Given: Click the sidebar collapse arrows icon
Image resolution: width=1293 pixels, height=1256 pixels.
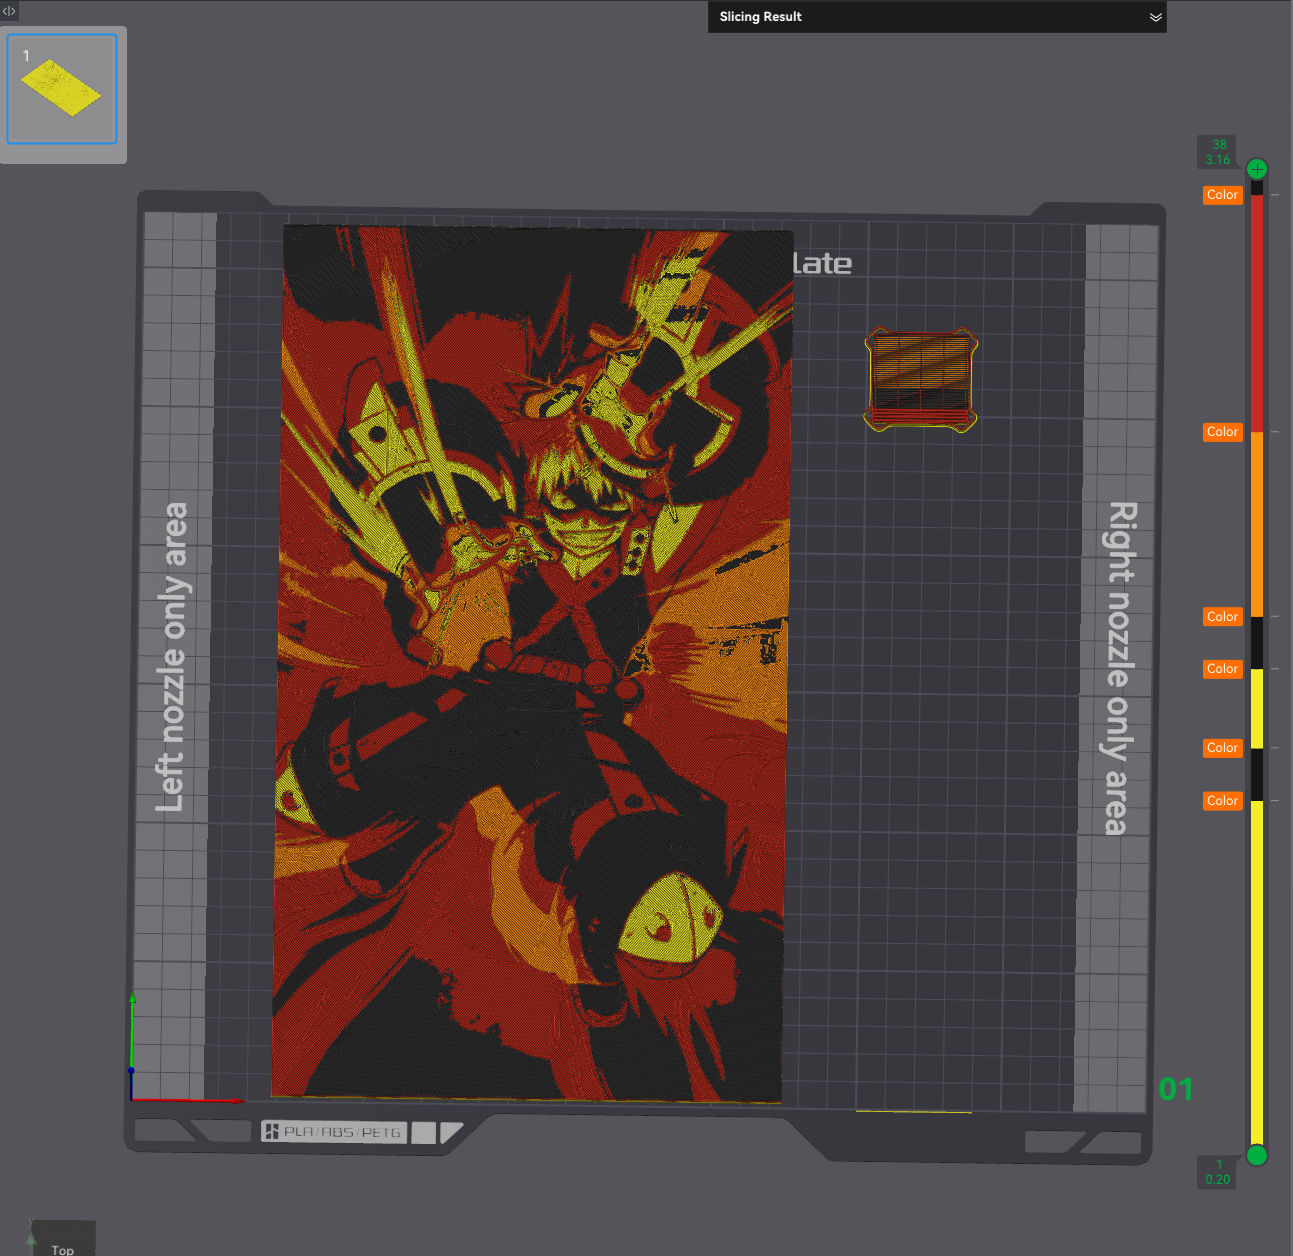Looking at the screenshot, I should tap(9, 11).
